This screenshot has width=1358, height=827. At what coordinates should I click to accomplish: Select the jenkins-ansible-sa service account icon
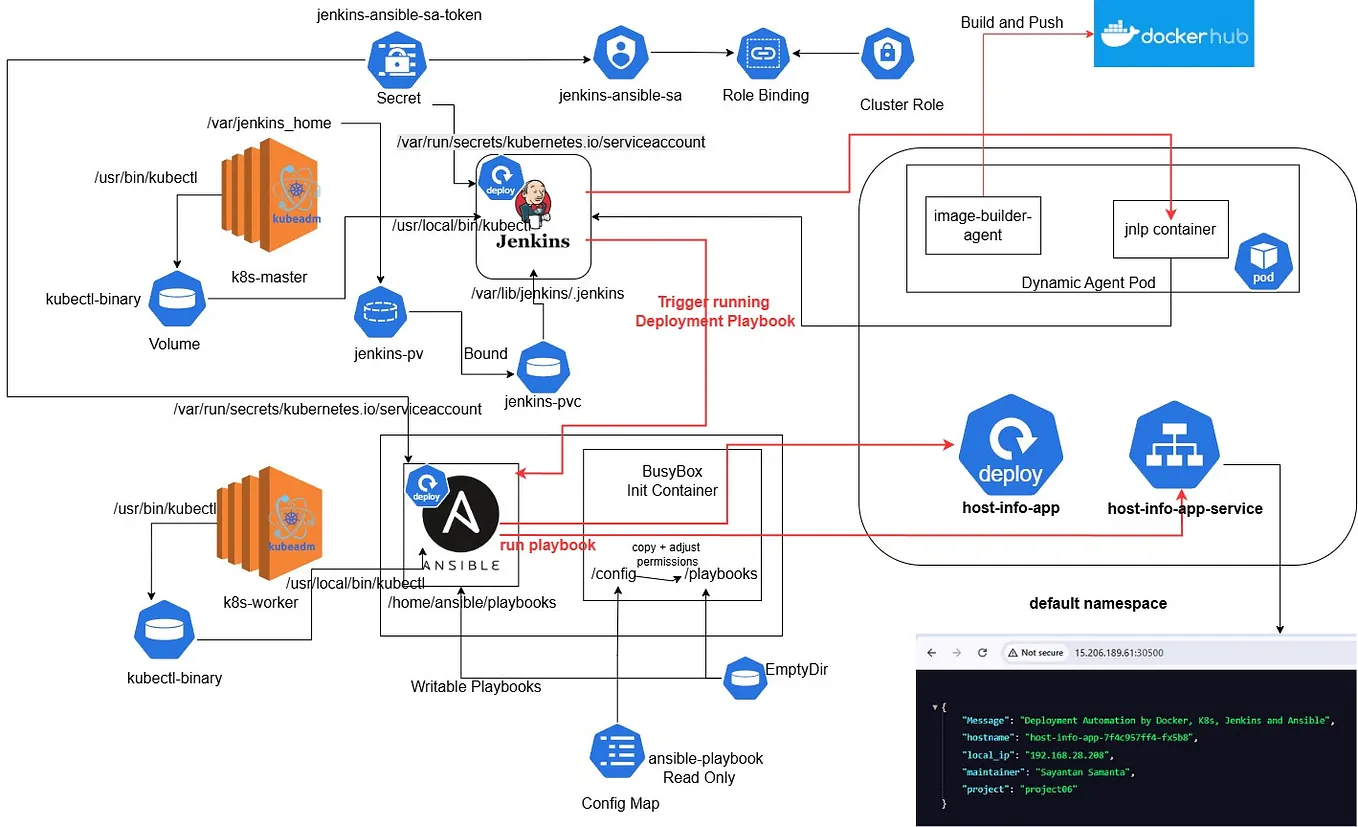(x=620, y=52)
